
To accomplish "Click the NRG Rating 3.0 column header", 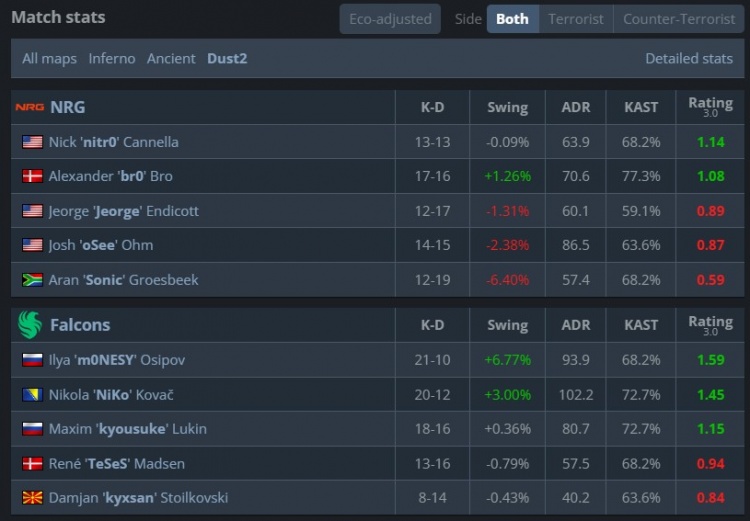I will pos(710,107).
